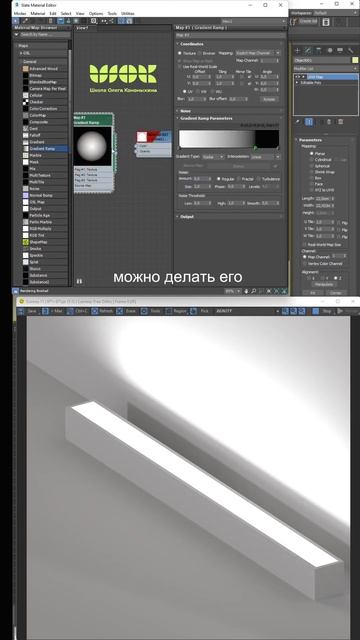
Task: Click the Manipulate button
Action: click(323, 284)
